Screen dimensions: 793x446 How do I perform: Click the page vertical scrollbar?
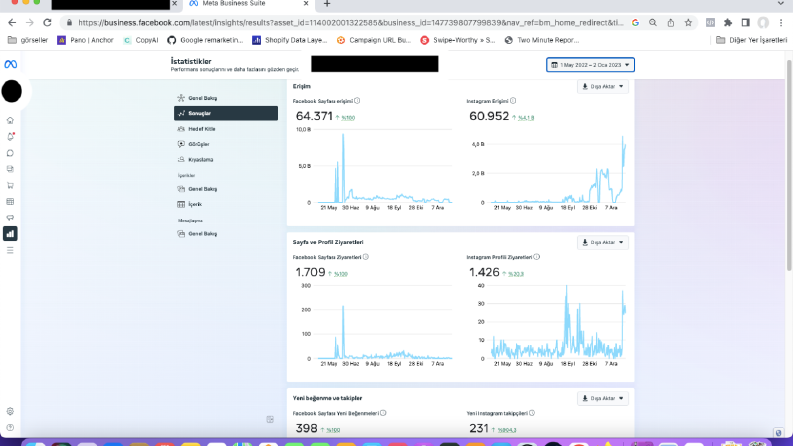tap(789, 167)
